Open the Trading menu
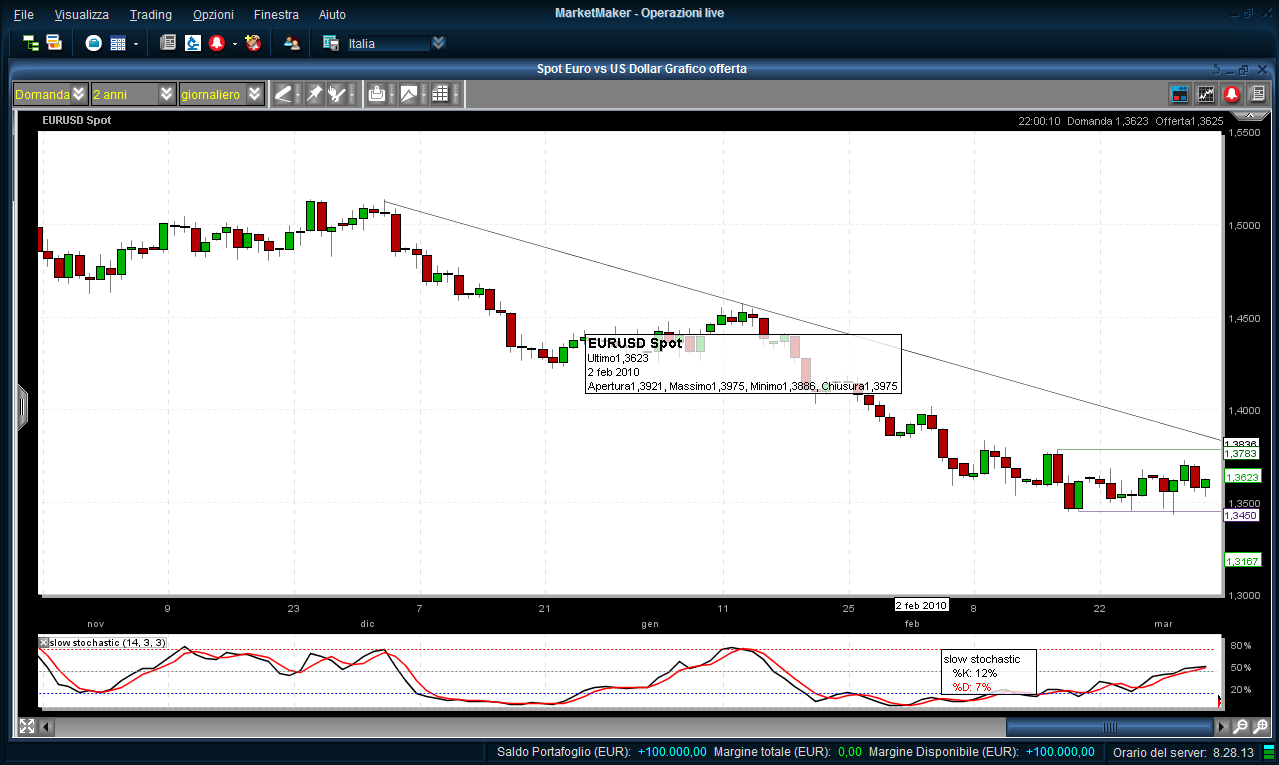 point(151,14)
